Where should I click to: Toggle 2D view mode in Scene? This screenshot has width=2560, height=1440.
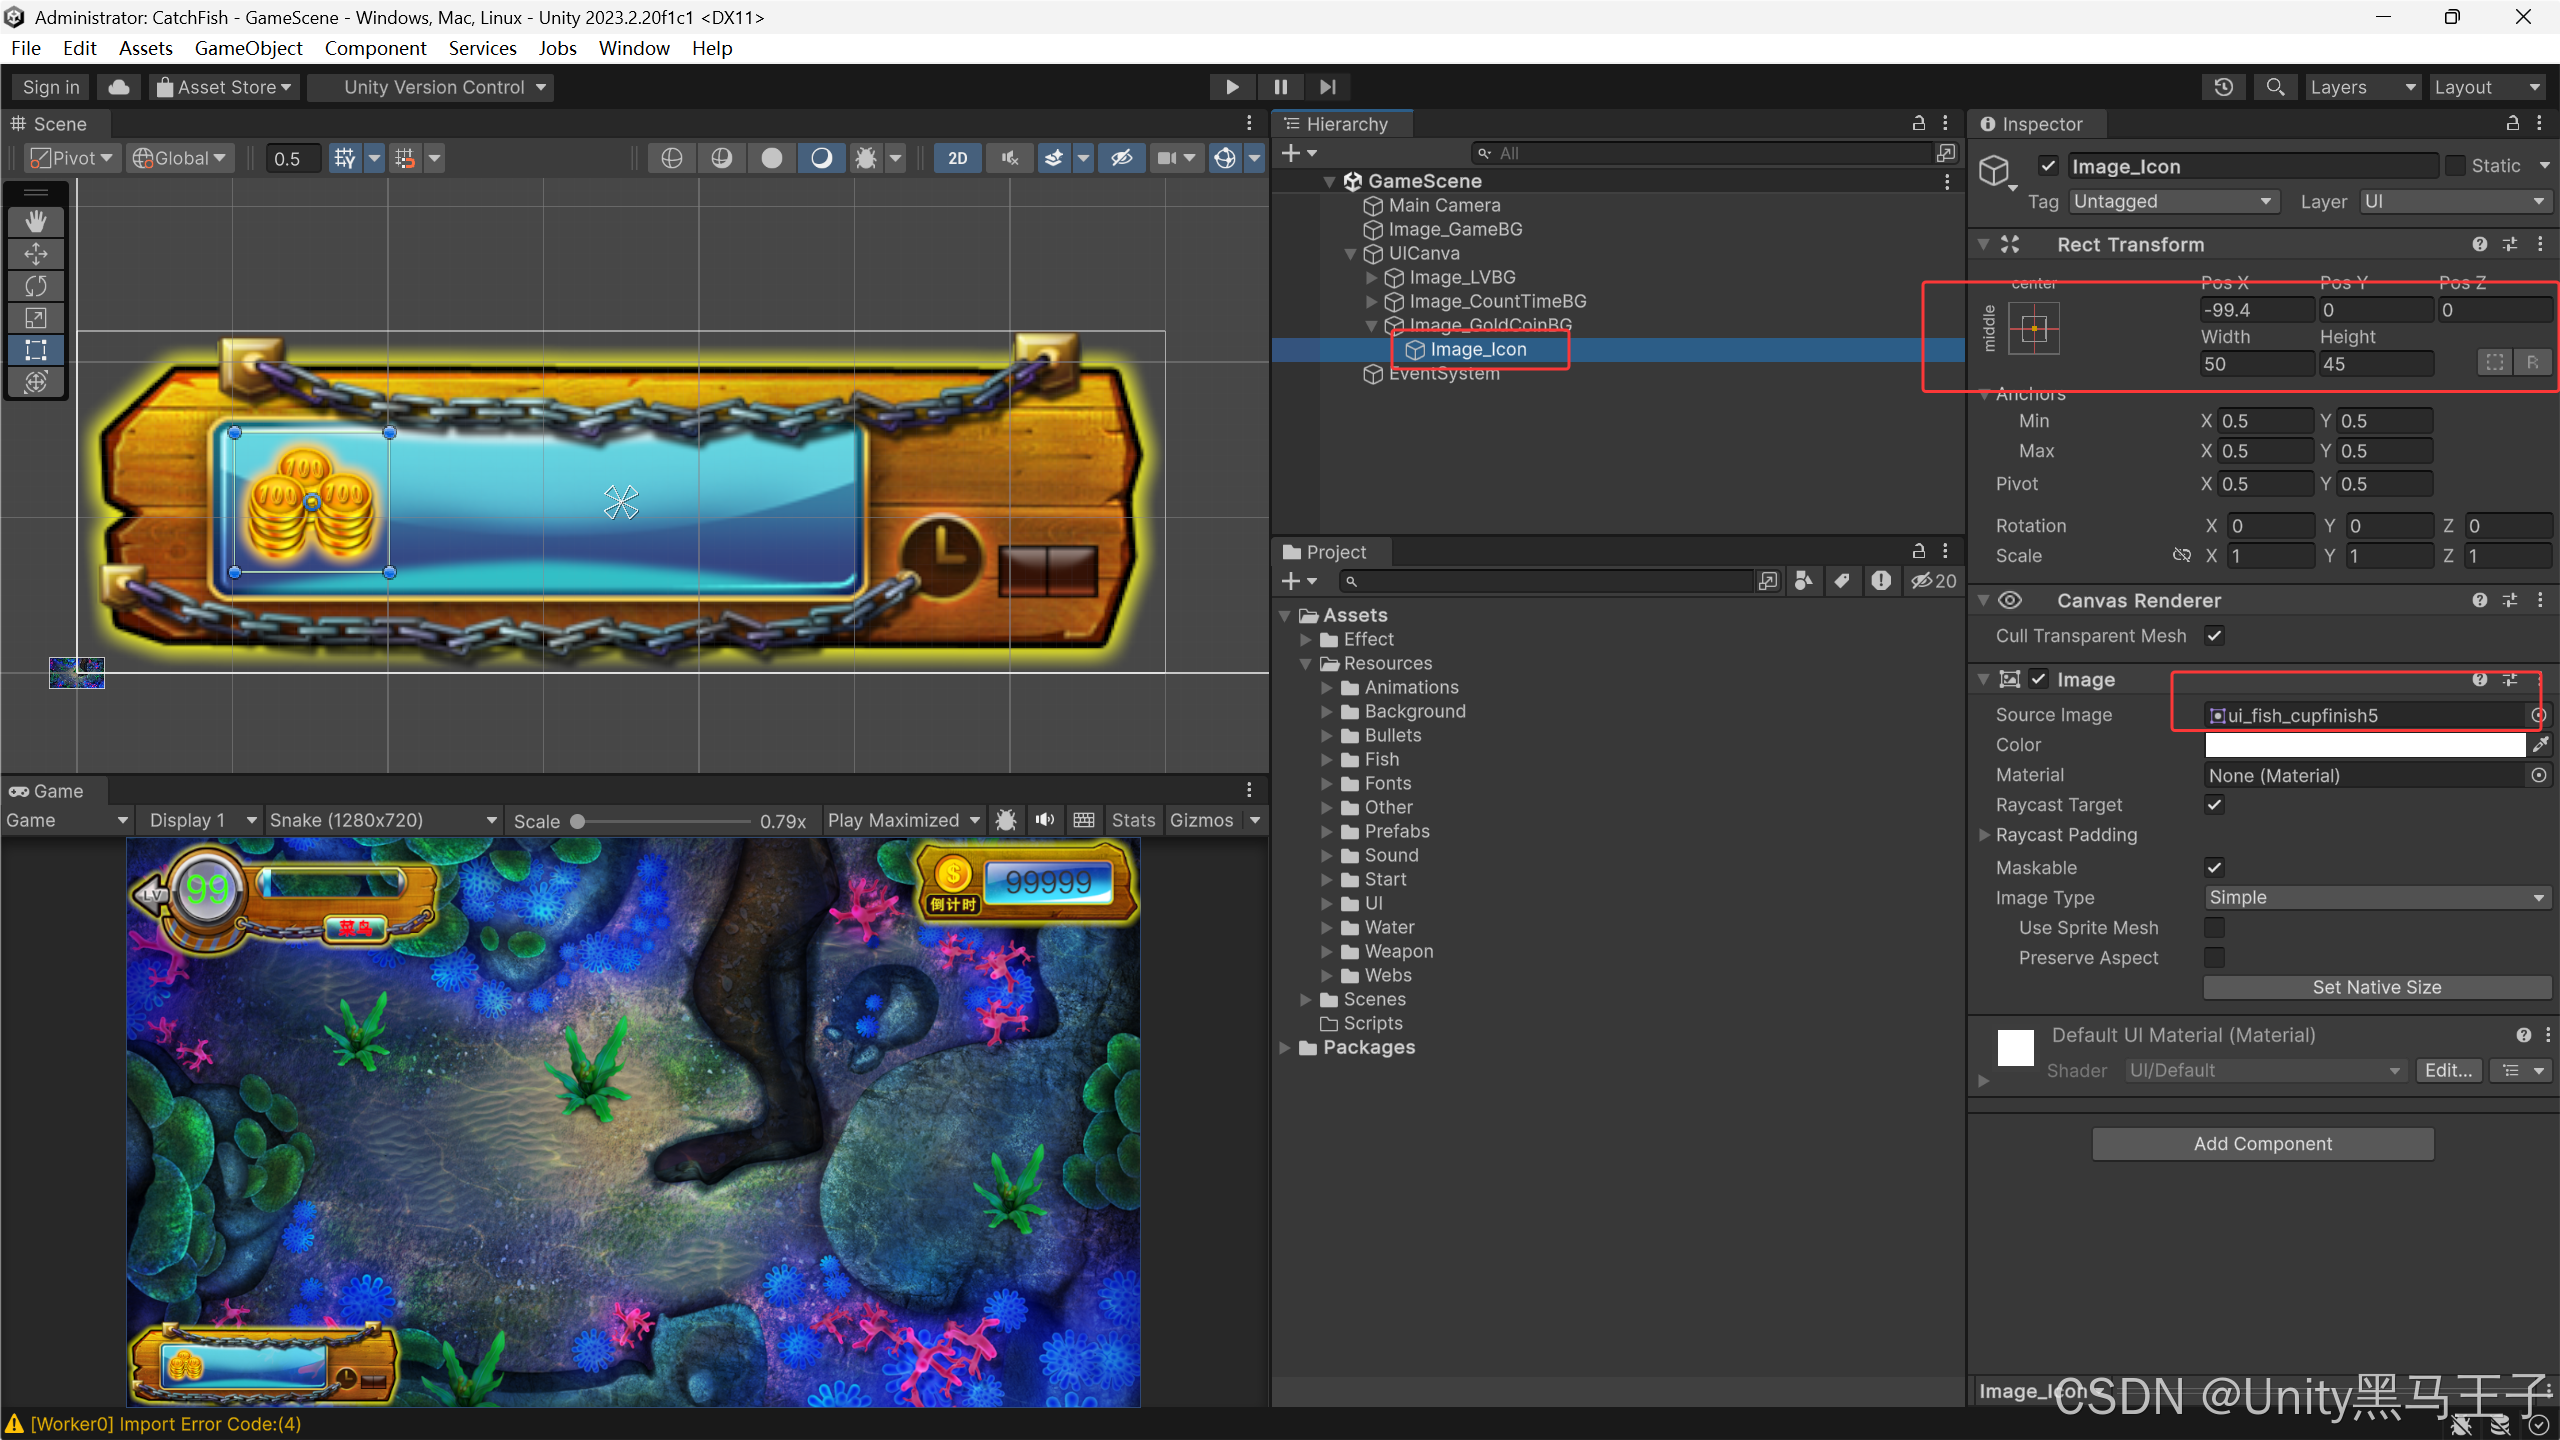point(957,158)
